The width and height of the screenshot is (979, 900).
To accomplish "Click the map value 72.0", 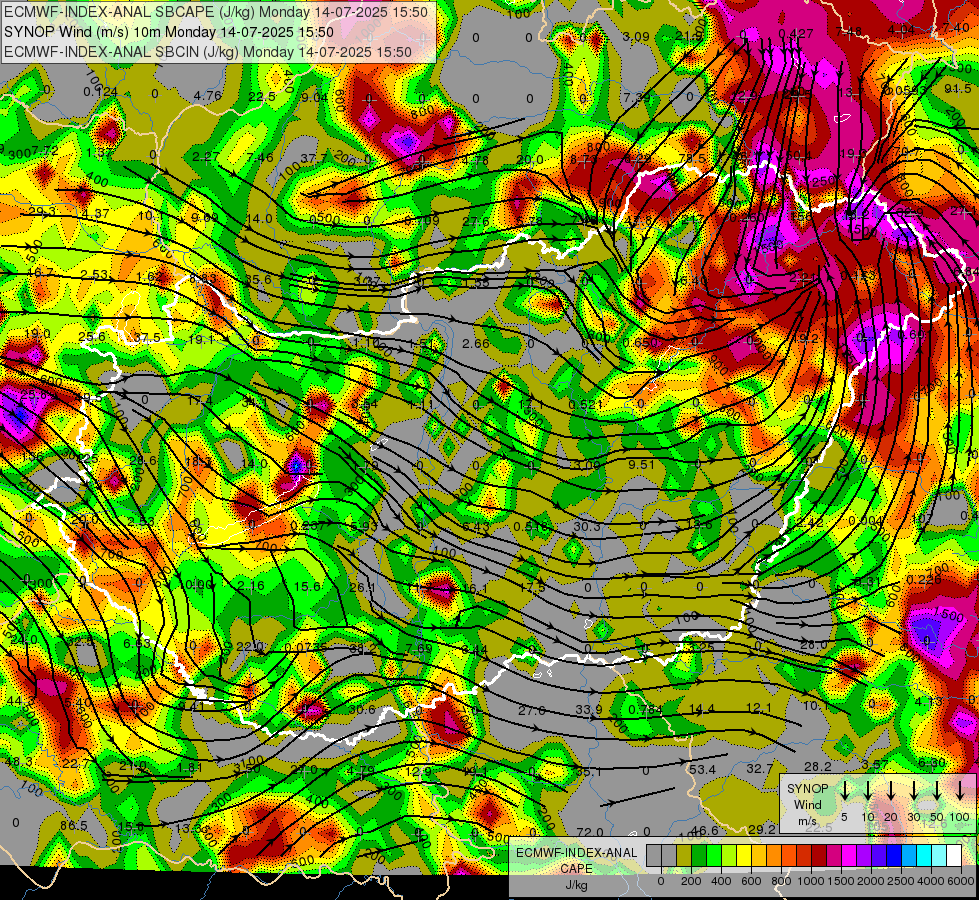I will [x=589, y=832].
